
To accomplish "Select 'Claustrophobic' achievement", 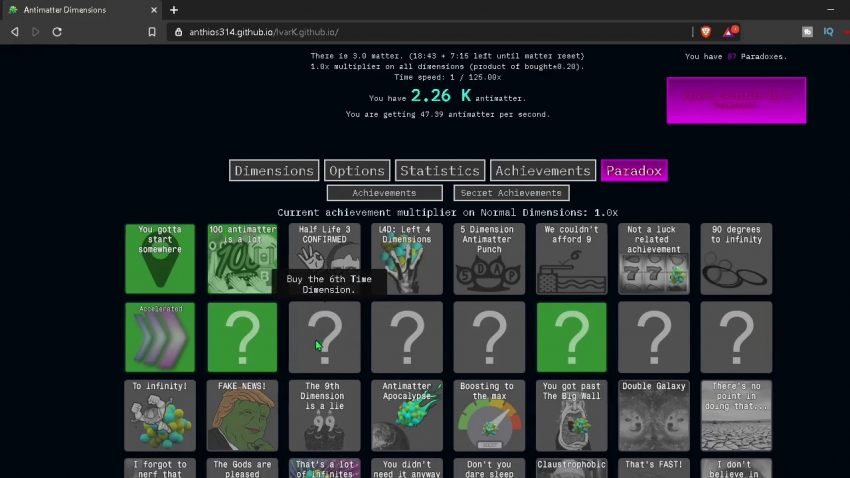I will 571,468.
